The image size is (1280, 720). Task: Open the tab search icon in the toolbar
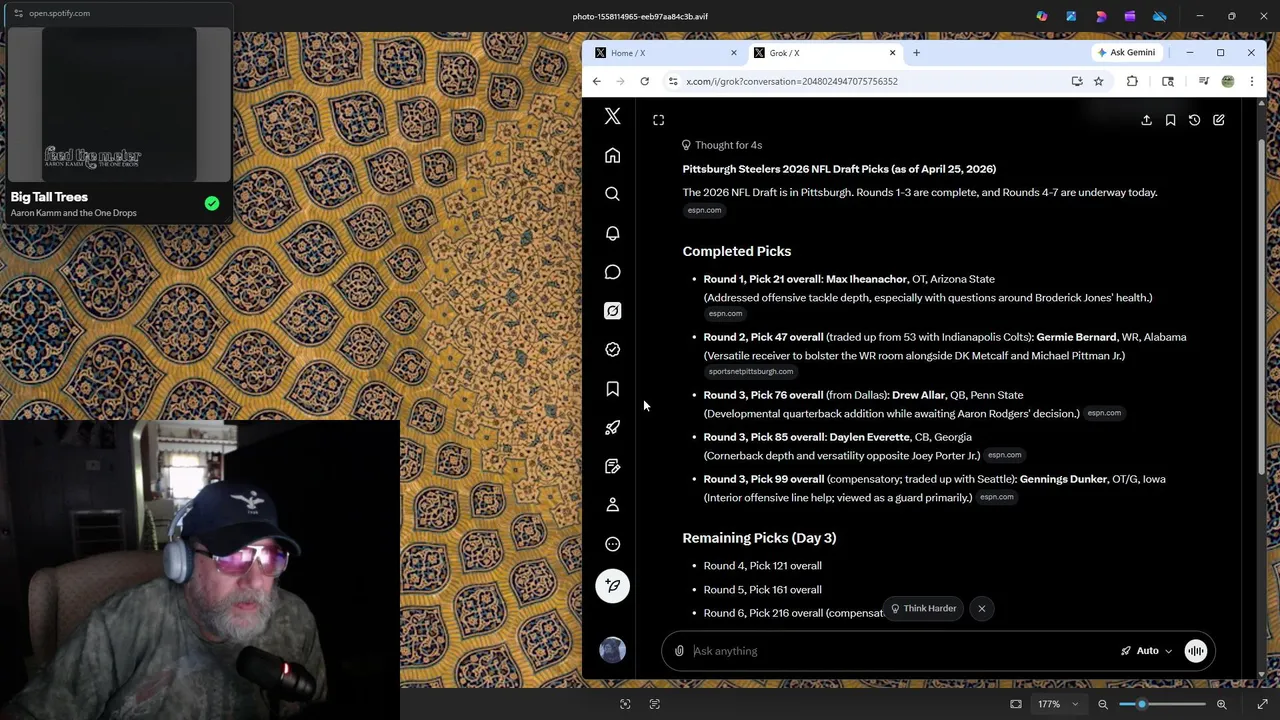(x=1167, y=81)
